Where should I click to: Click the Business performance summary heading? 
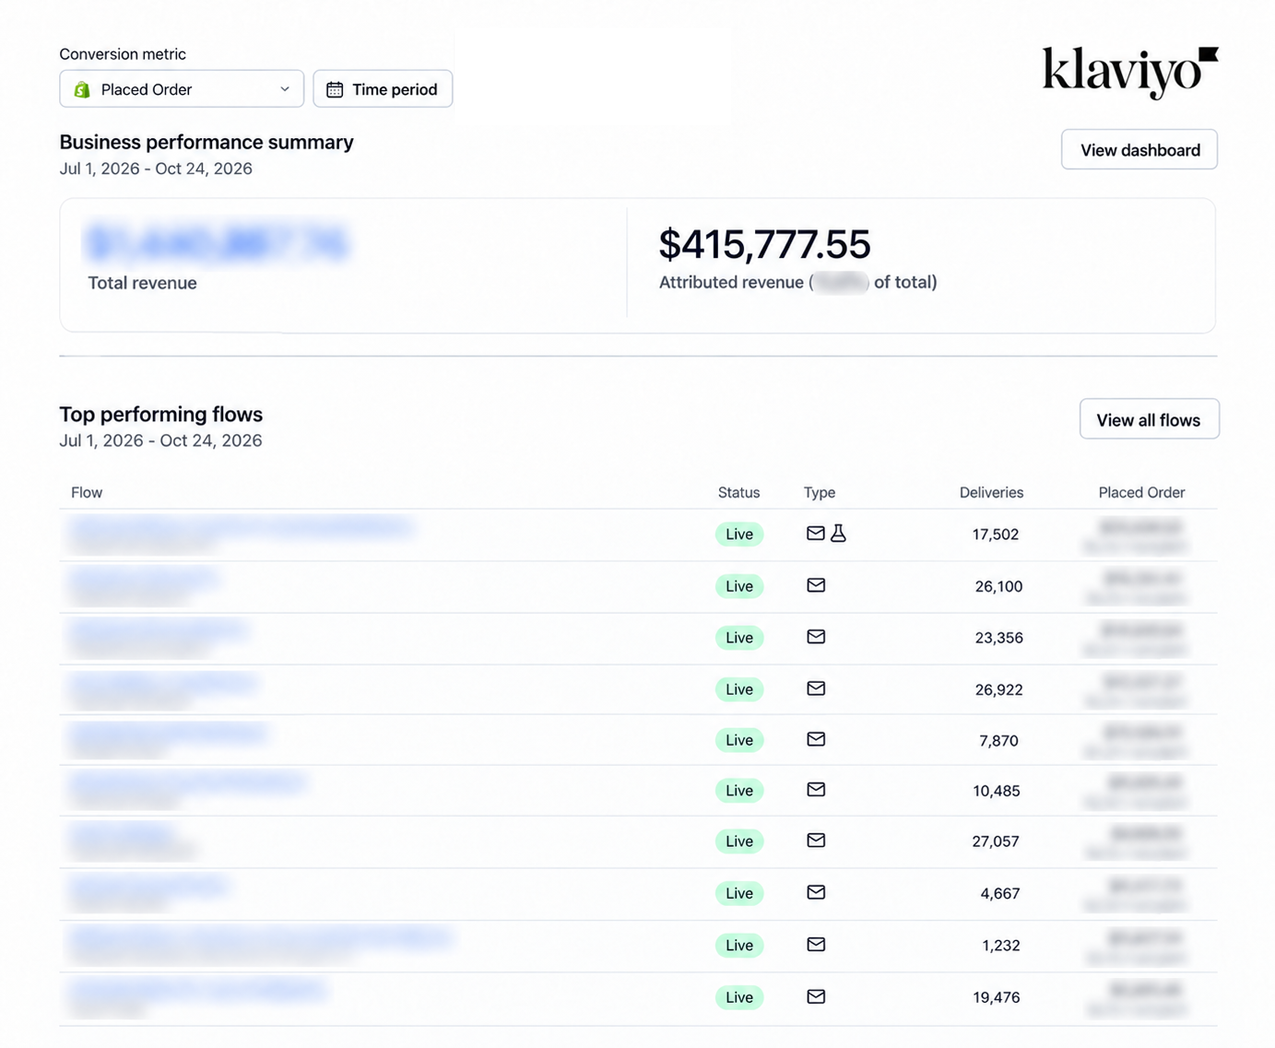point(206,142)
